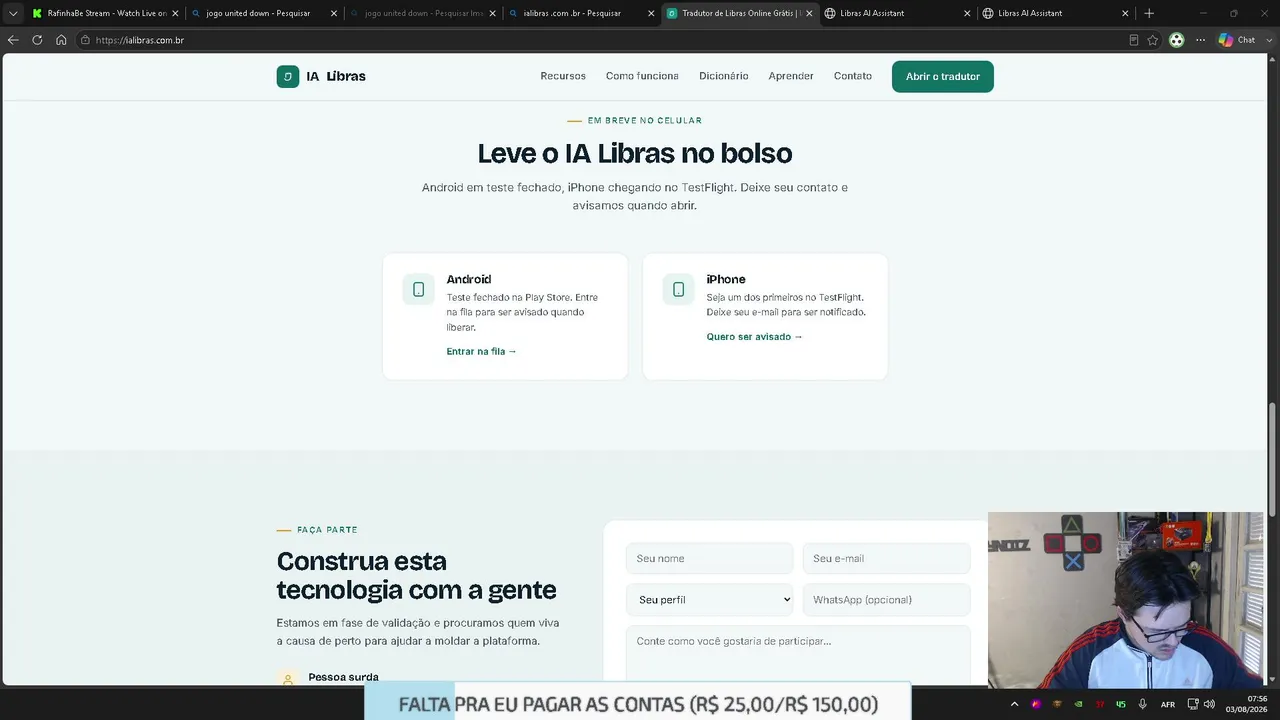Viewport: 1280px width, 720px height.
Task: Open the browser home page icon
Action: tap(61, 40)
